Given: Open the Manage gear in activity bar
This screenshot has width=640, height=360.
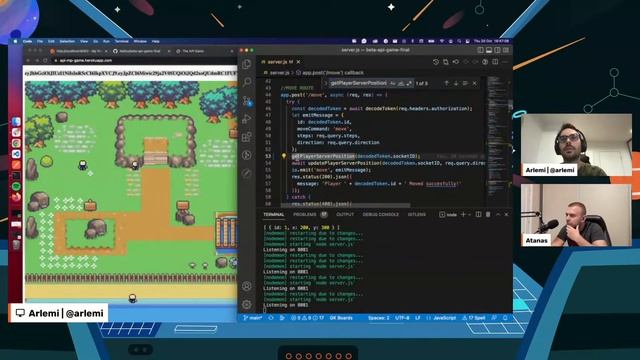Looking at the screenshot, I should (247, 304).
